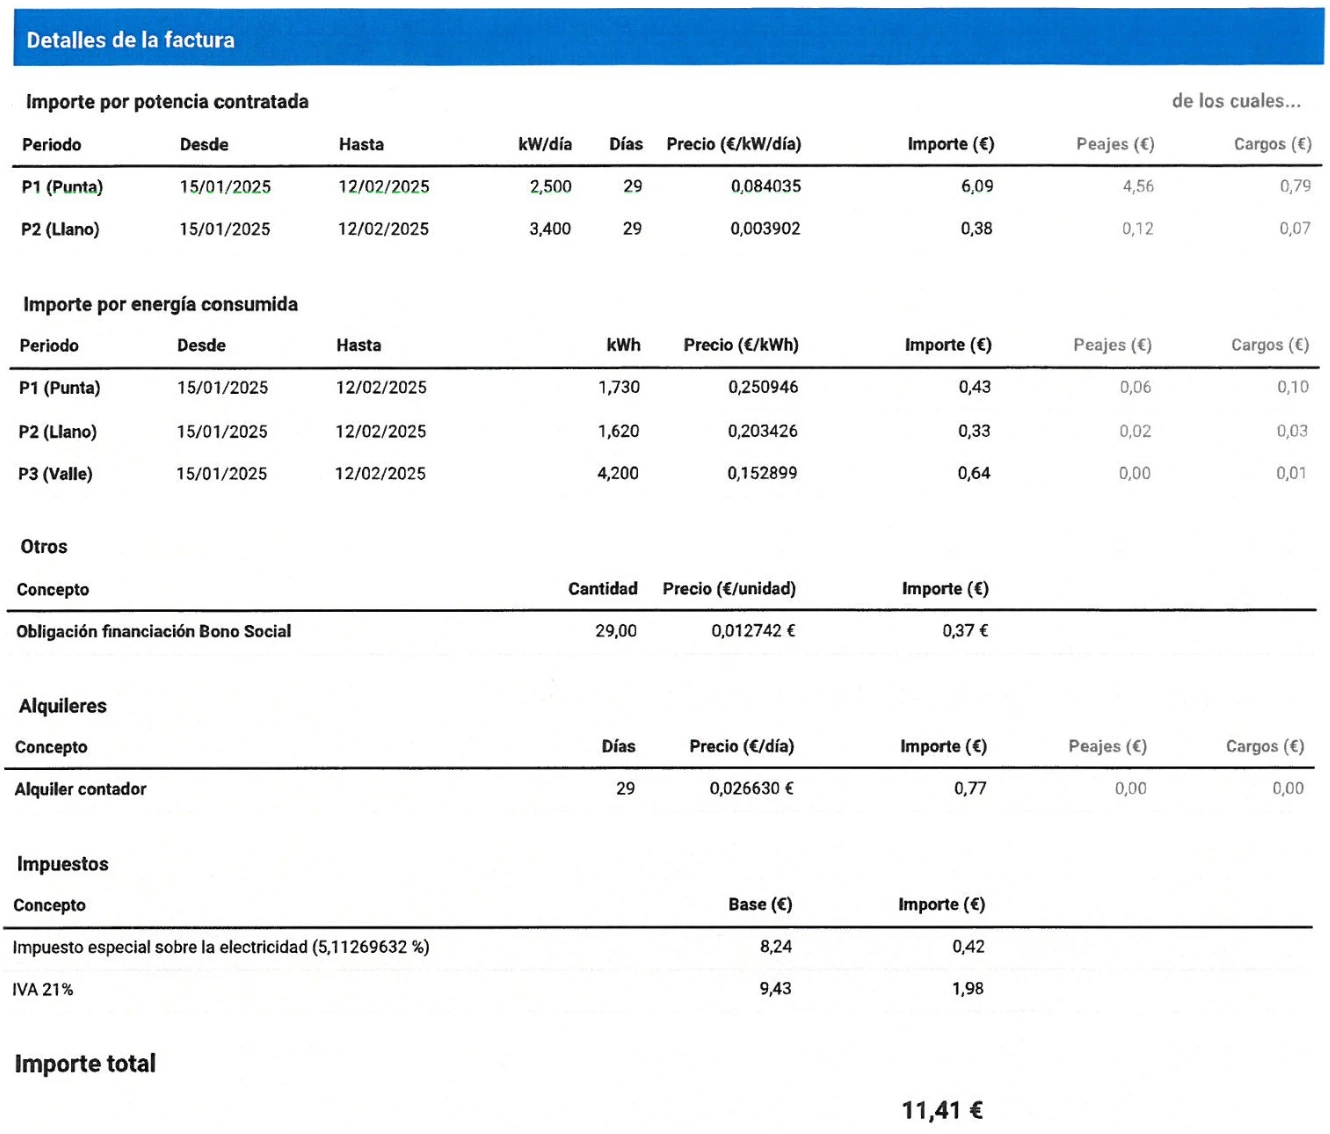
Task: Select the "Otros" section heading
Action: [44, 547]
